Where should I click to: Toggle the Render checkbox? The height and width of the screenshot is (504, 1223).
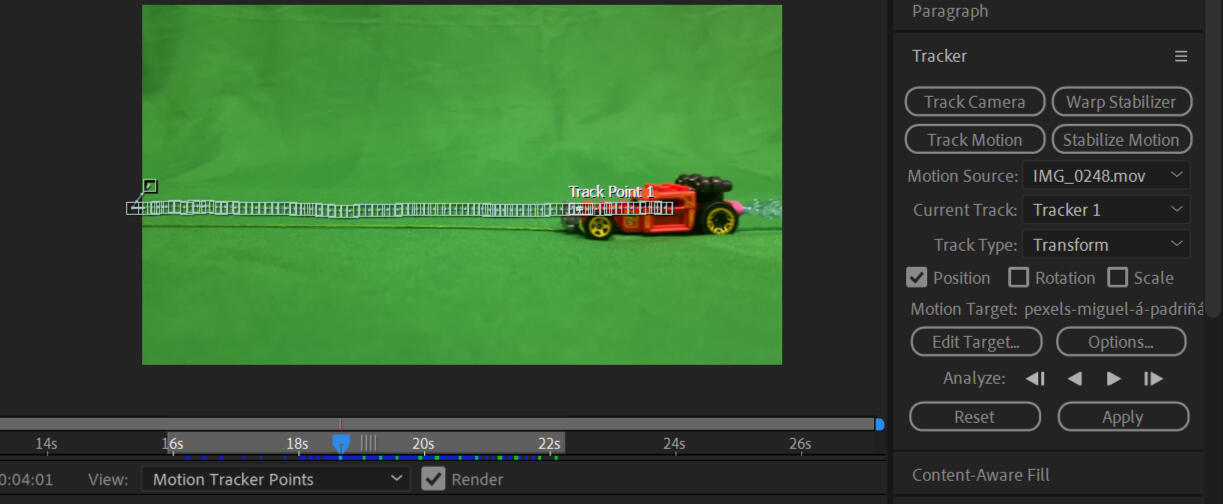433,479
